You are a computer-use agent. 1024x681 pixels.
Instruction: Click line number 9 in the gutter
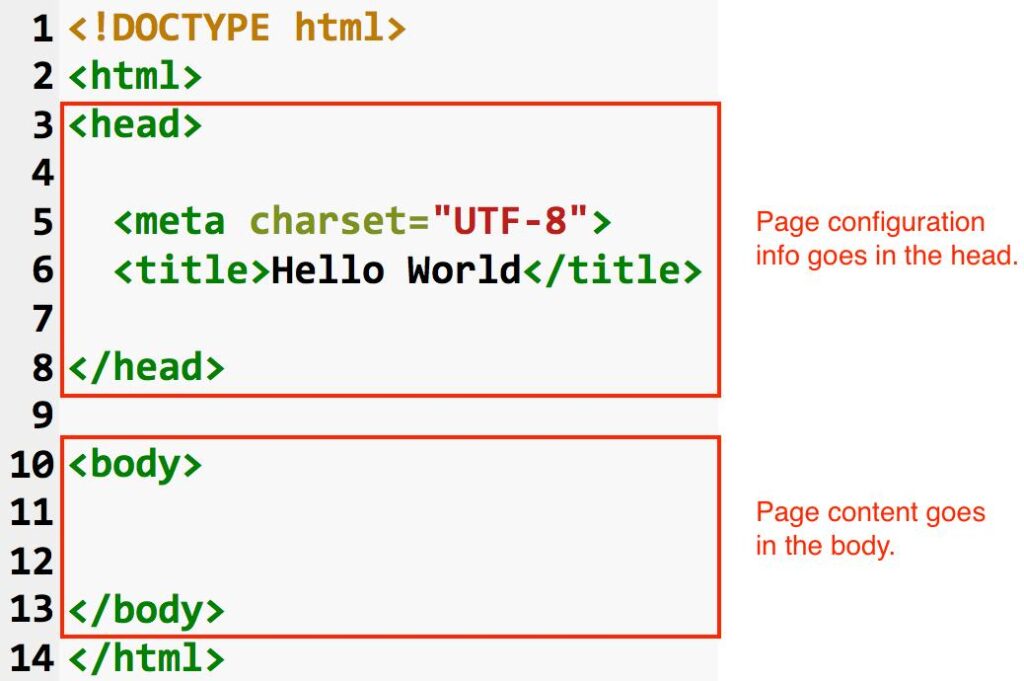point(42,416)
